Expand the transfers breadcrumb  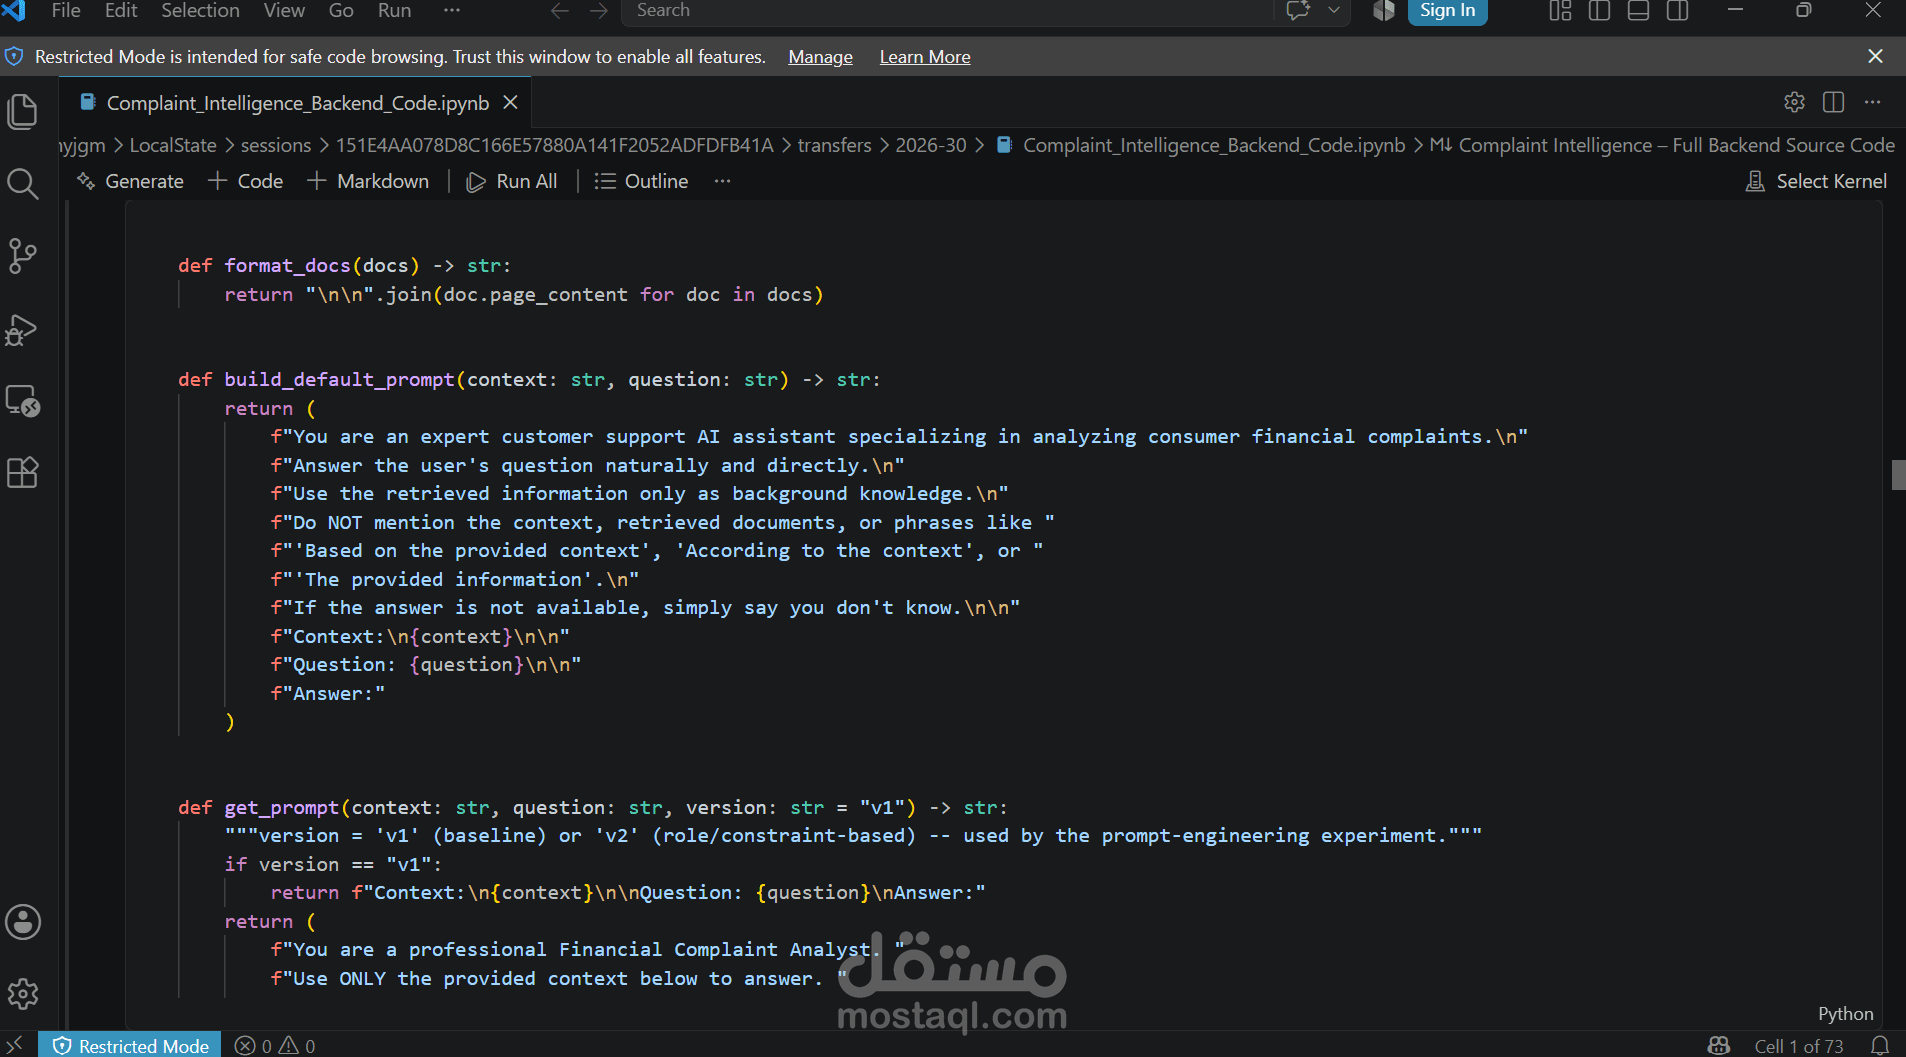coord(834,145)
